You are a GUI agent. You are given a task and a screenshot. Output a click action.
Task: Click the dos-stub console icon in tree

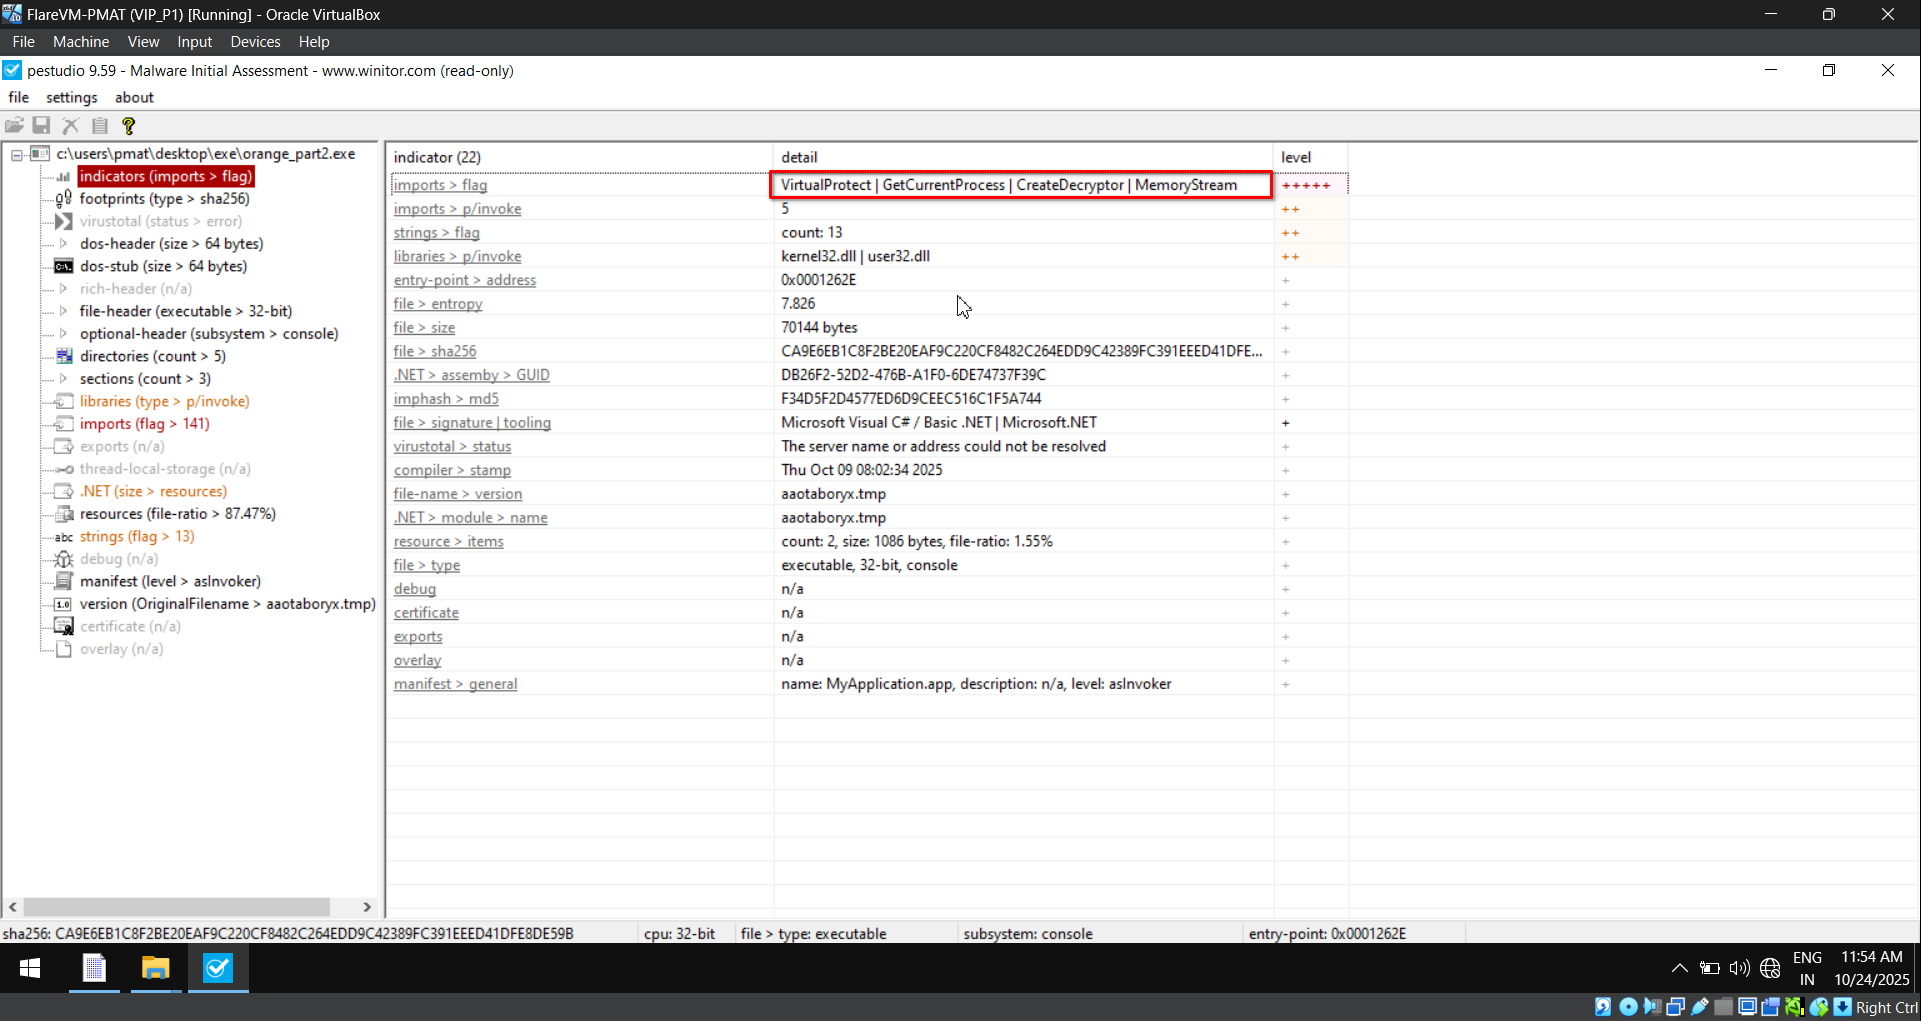click(64, 266)
